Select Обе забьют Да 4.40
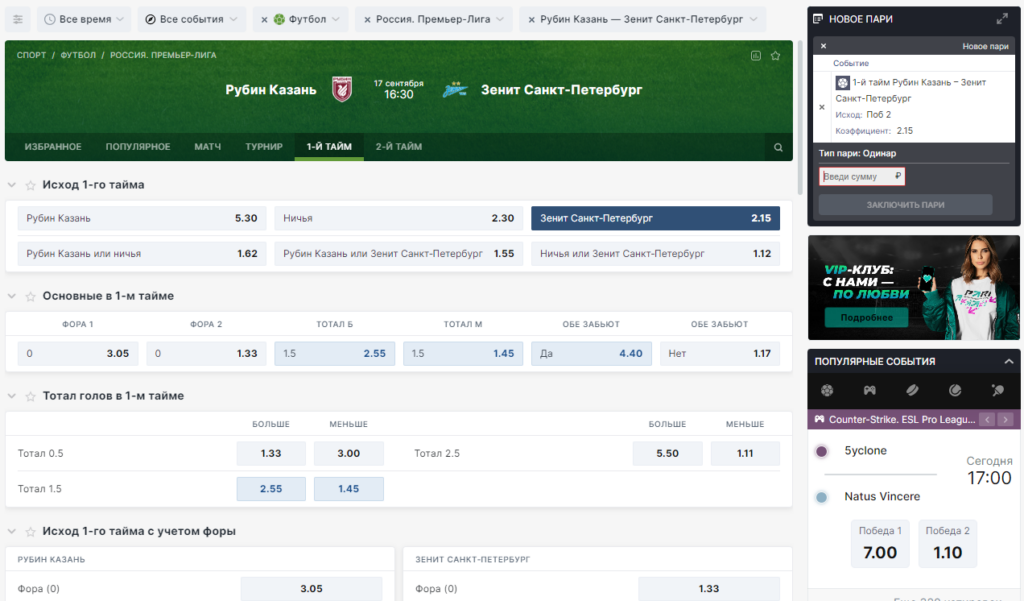The height and width of the screenshot is (601, 1024). pos(591,353)
